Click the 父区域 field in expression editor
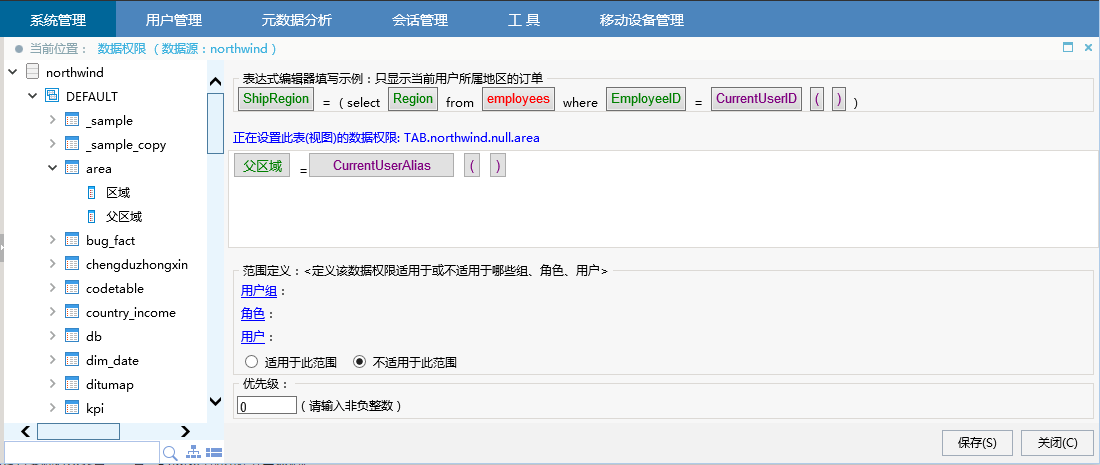This screenshot has height=465, width=1100. [x=262, y=166]
